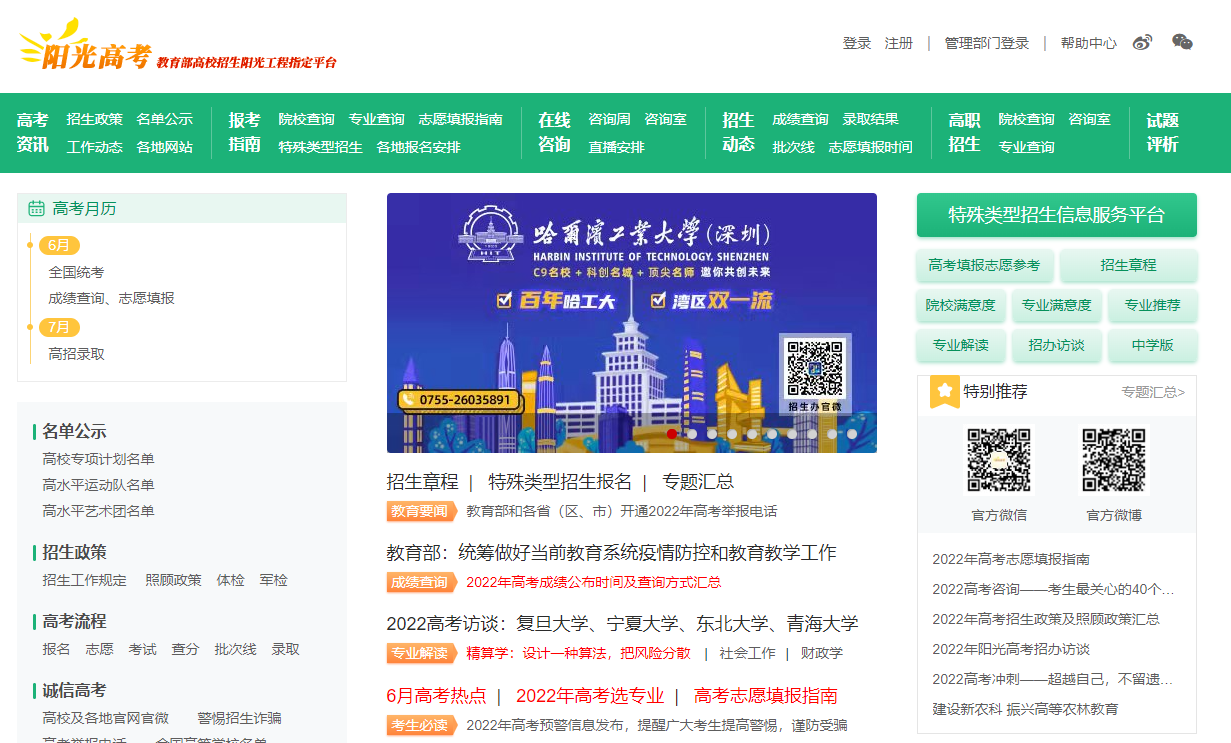Open 专题汇总> beside 特别推荐

(x=1153, y=392)
